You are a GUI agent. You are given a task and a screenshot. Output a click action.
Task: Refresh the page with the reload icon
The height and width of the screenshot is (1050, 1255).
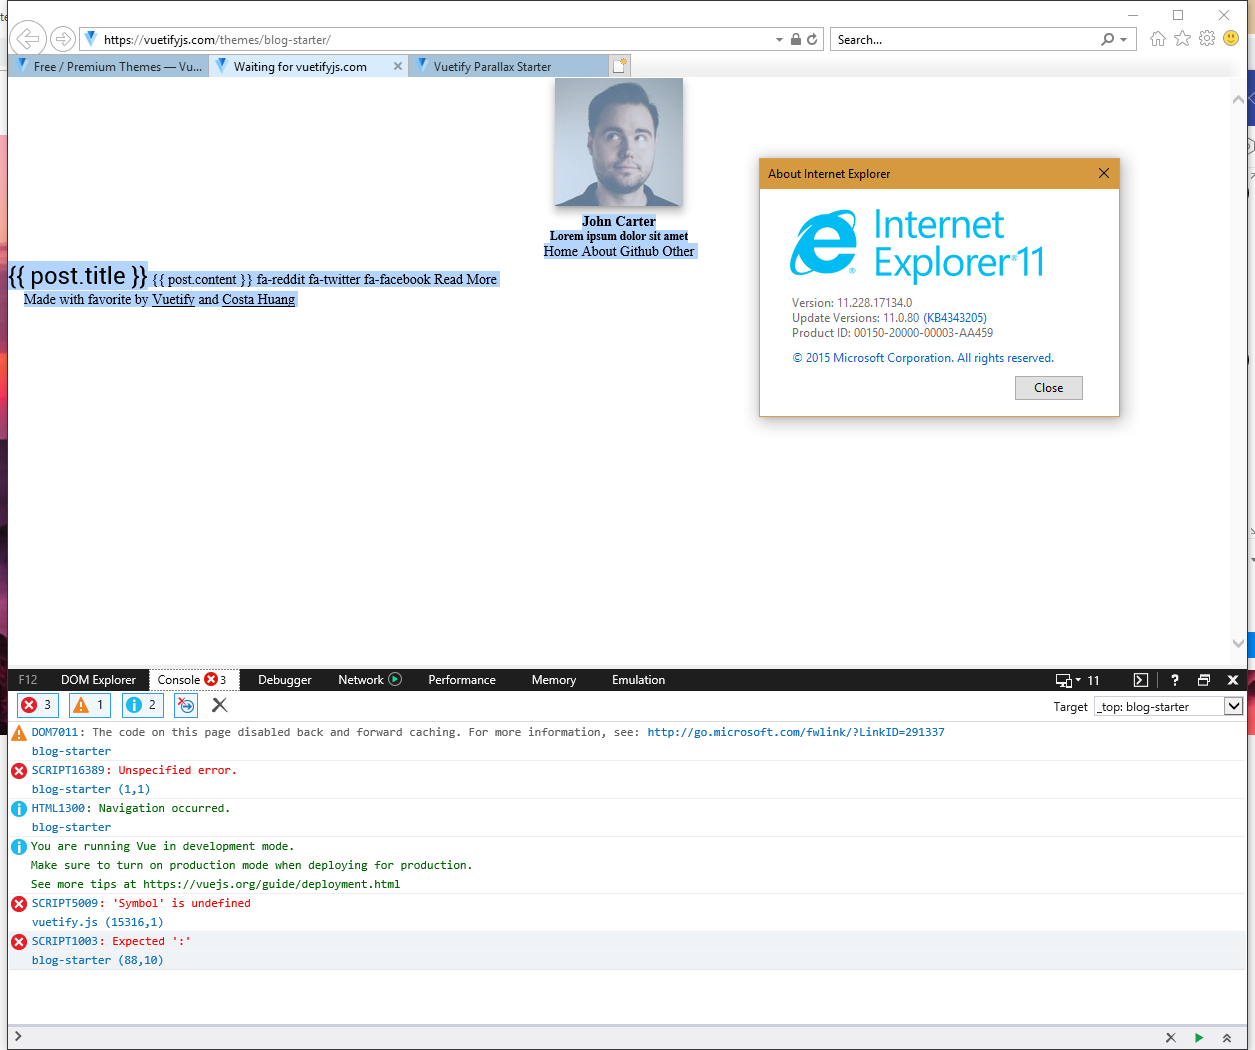pos(812,40)
